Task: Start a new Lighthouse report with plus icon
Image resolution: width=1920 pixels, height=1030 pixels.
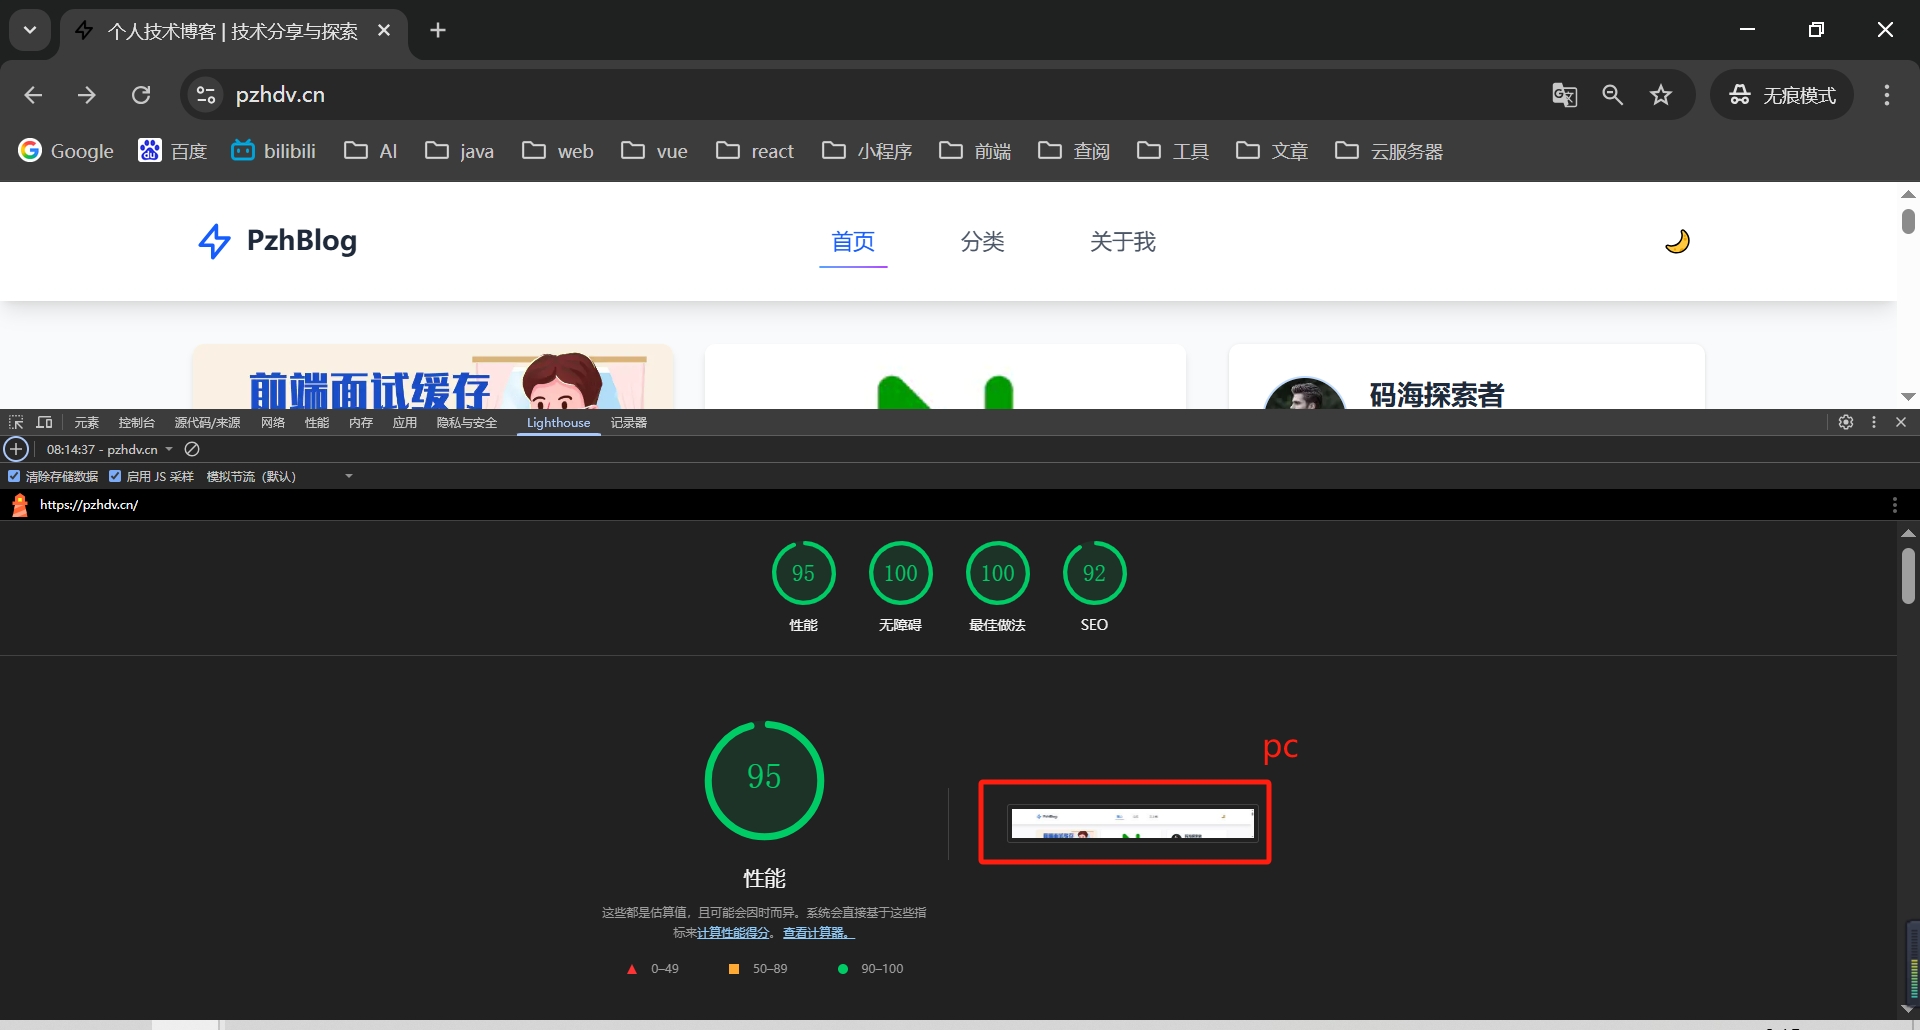Action: [16, 449]
